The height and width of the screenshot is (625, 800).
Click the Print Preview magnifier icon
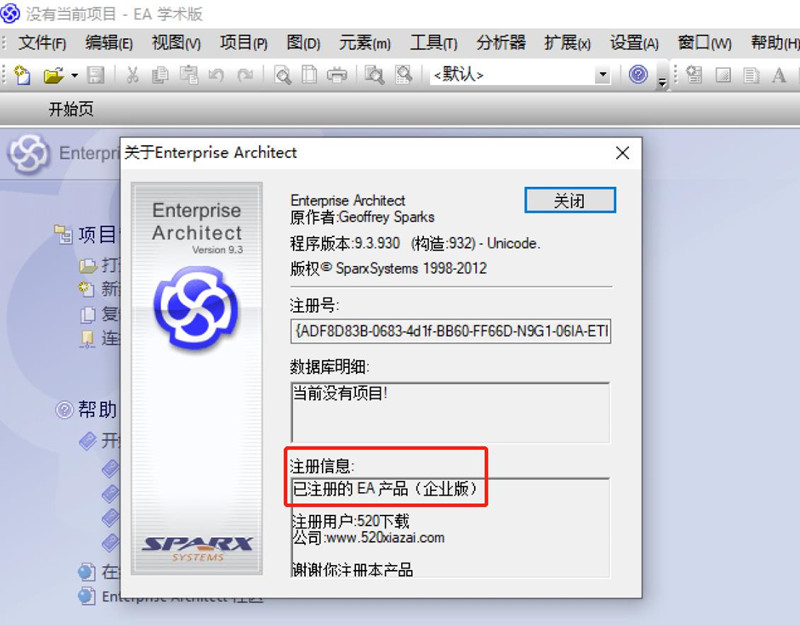(x=282, y=75)
